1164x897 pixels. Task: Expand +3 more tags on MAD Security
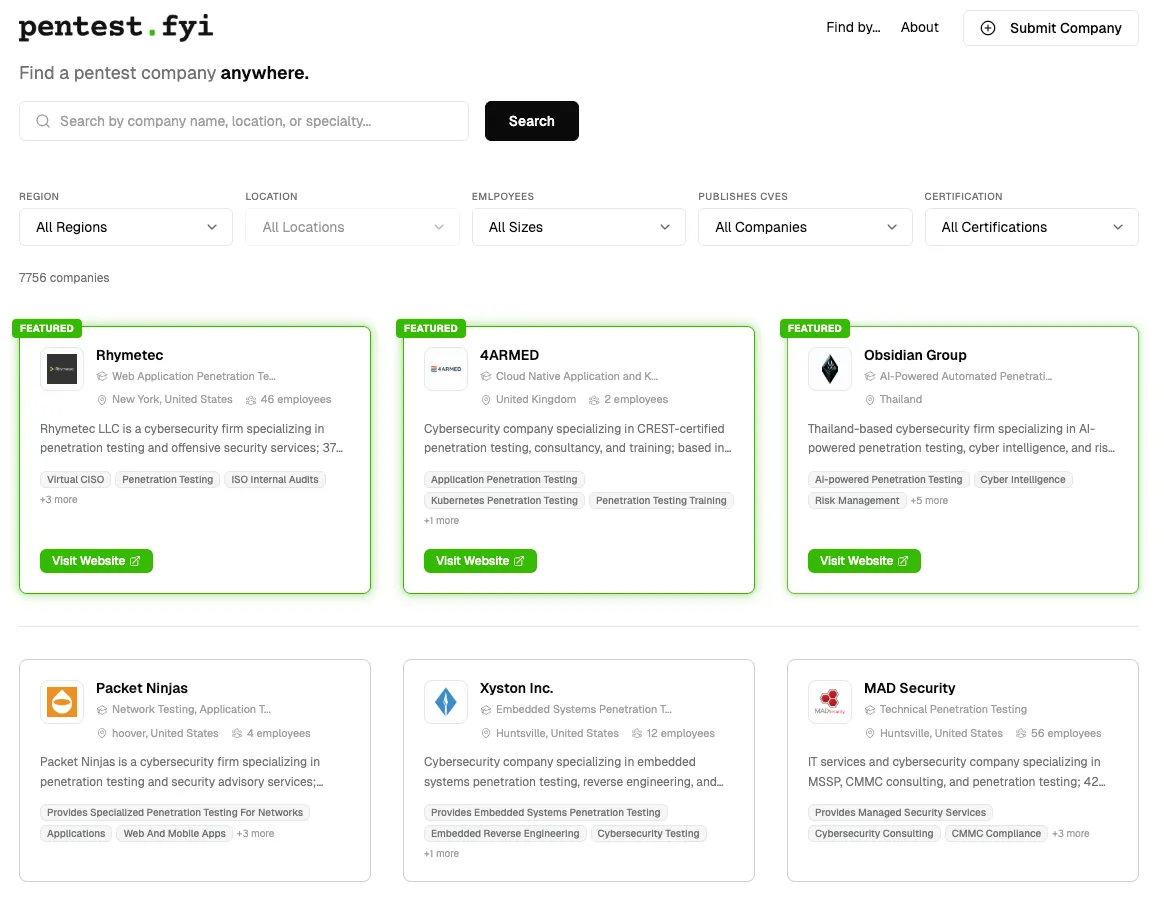pos(1070,834)
